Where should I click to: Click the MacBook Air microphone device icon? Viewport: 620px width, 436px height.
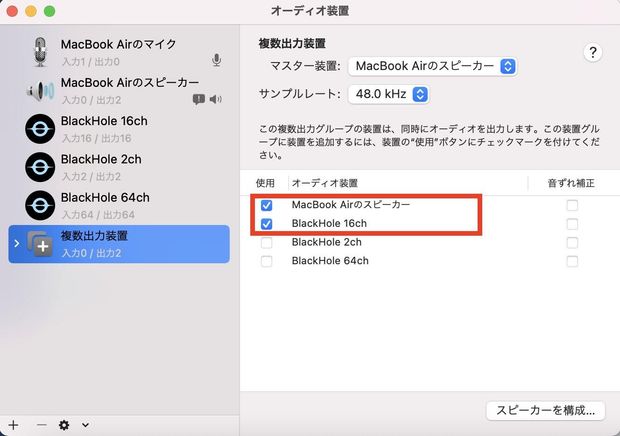click(x=40, y=52)
